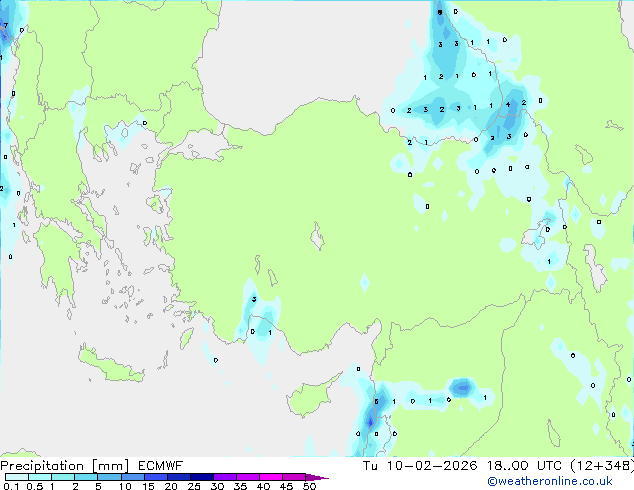This screenshot has height=490, width=634.
Task: Click the '18..00 UTC' time text
Action: [x=524, y=466]
